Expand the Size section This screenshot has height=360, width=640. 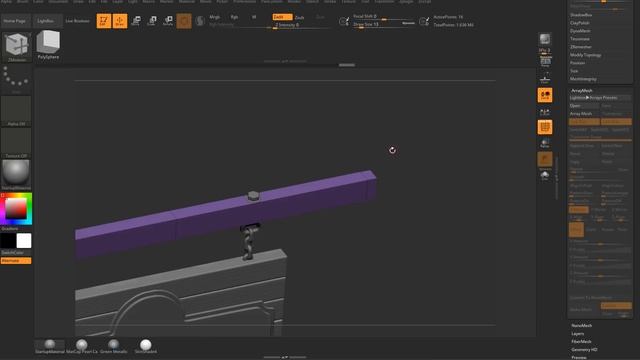(574, 71)
